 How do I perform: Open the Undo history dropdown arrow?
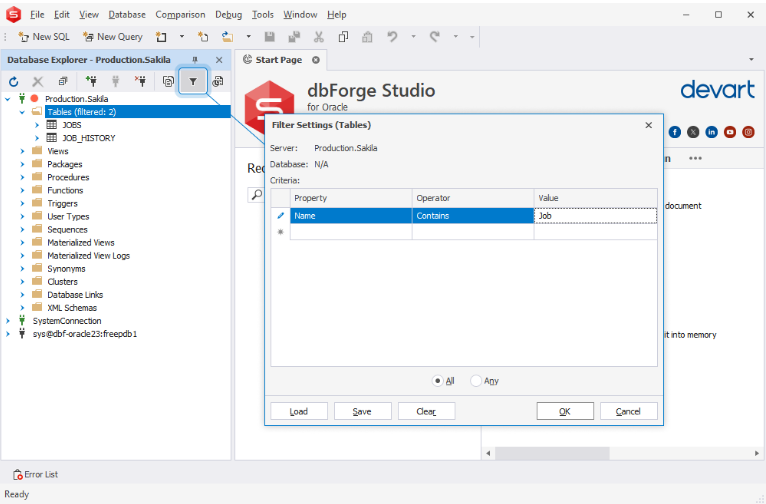coord(413,37)
